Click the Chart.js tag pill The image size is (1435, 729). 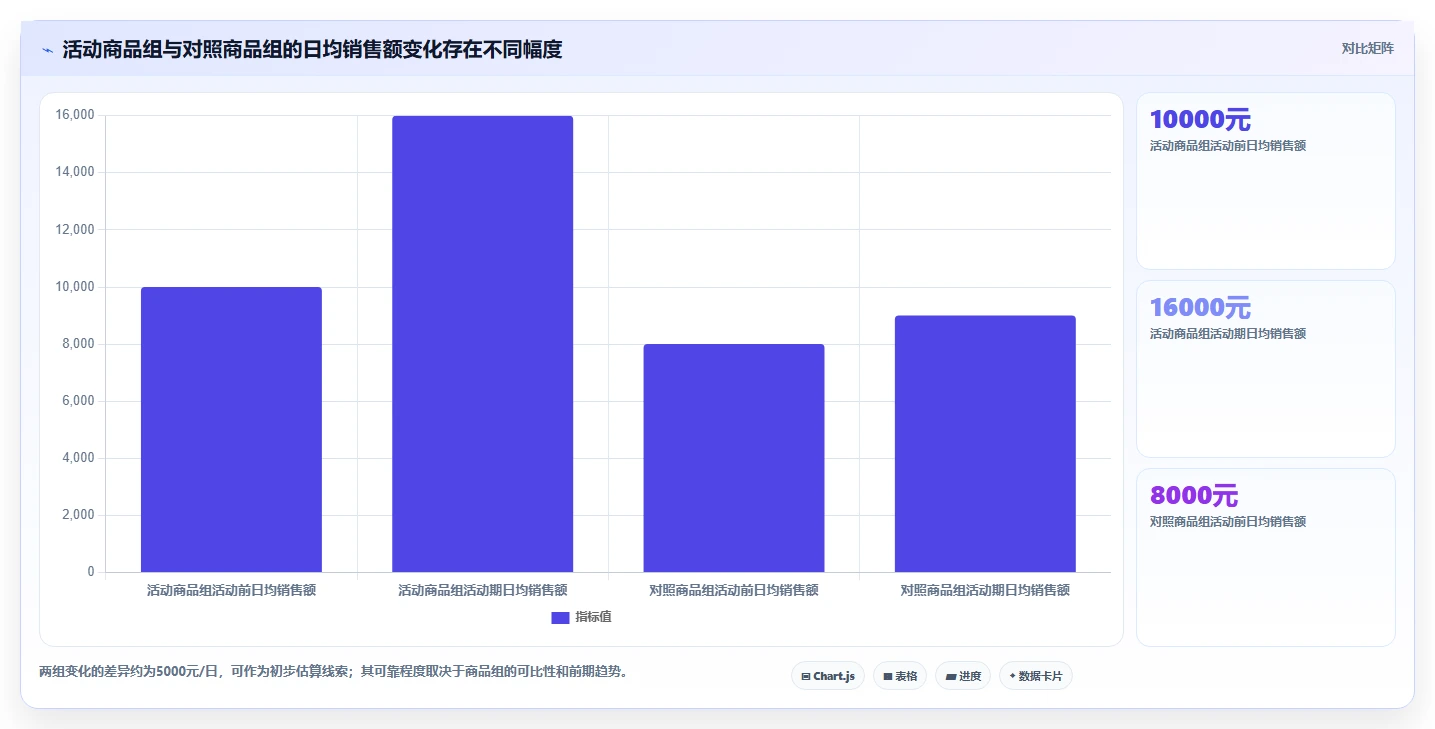point(828,676)
